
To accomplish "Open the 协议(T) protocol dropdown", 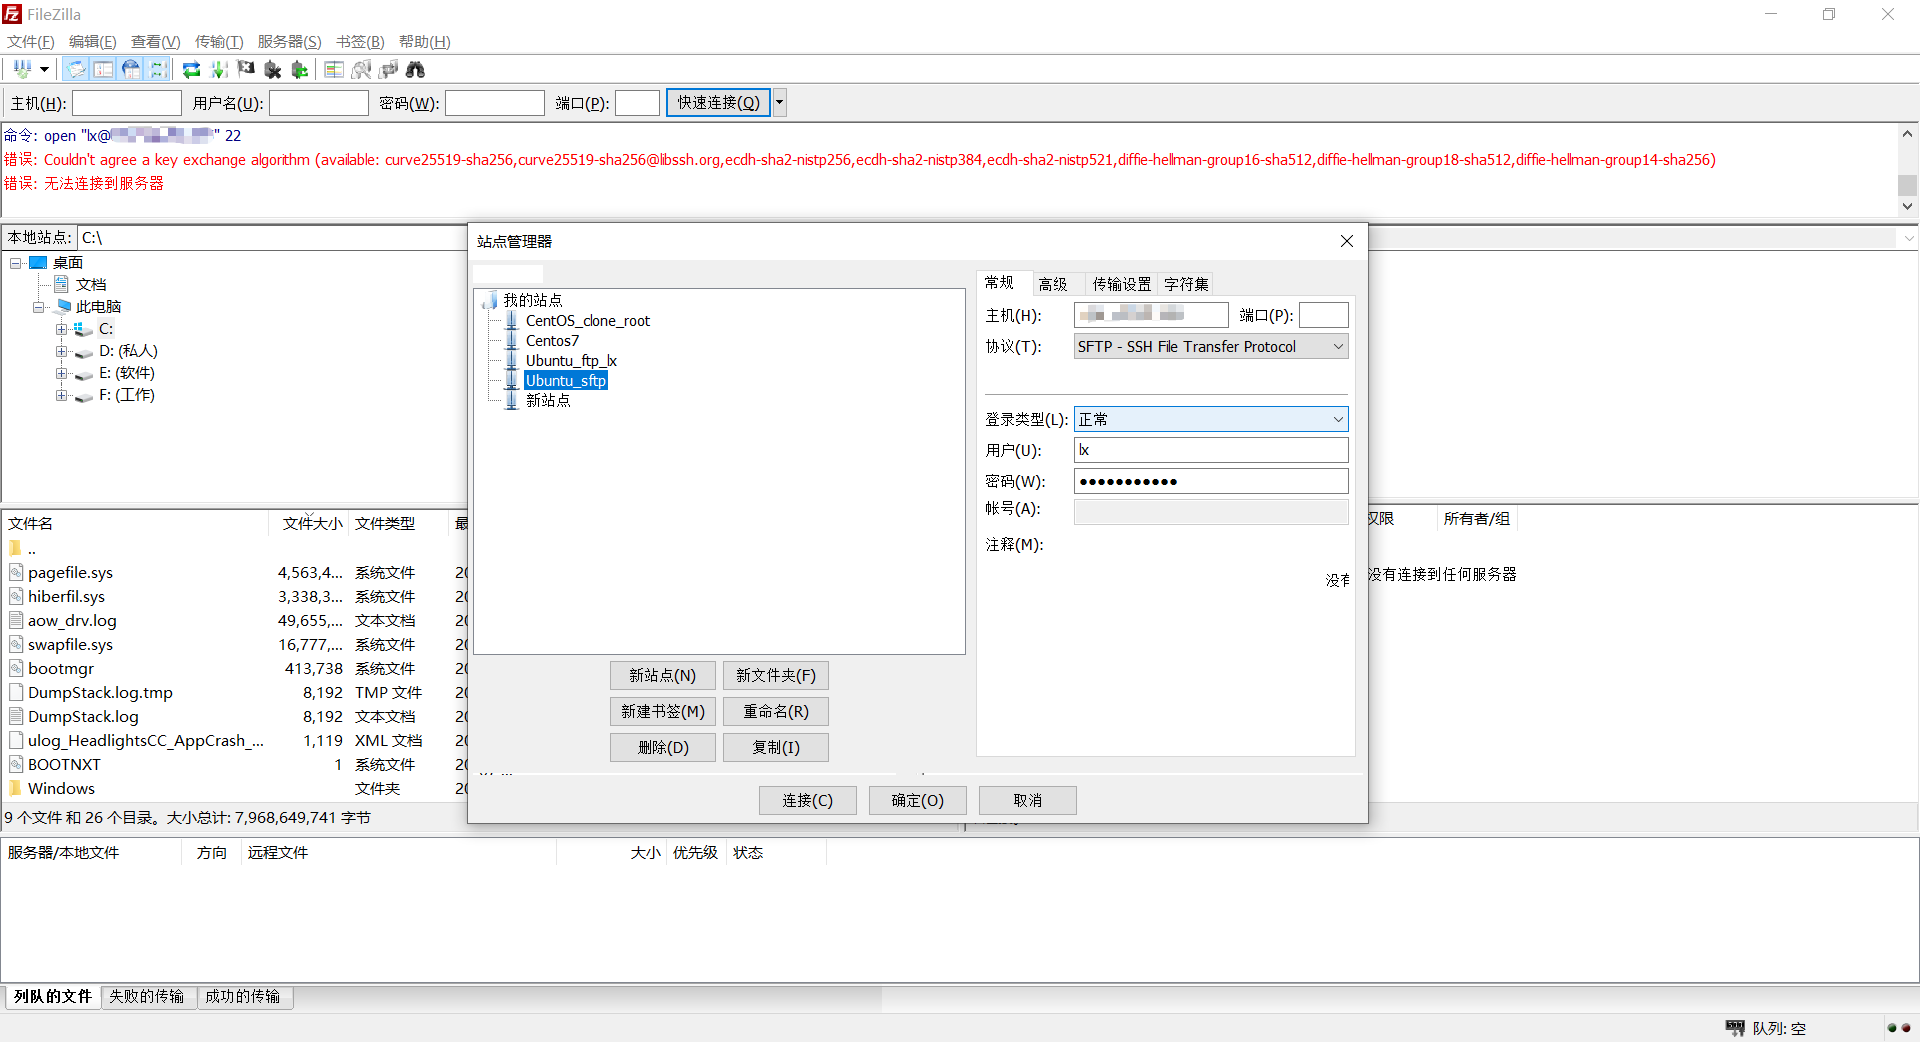I will click(x=1211, y=347).
